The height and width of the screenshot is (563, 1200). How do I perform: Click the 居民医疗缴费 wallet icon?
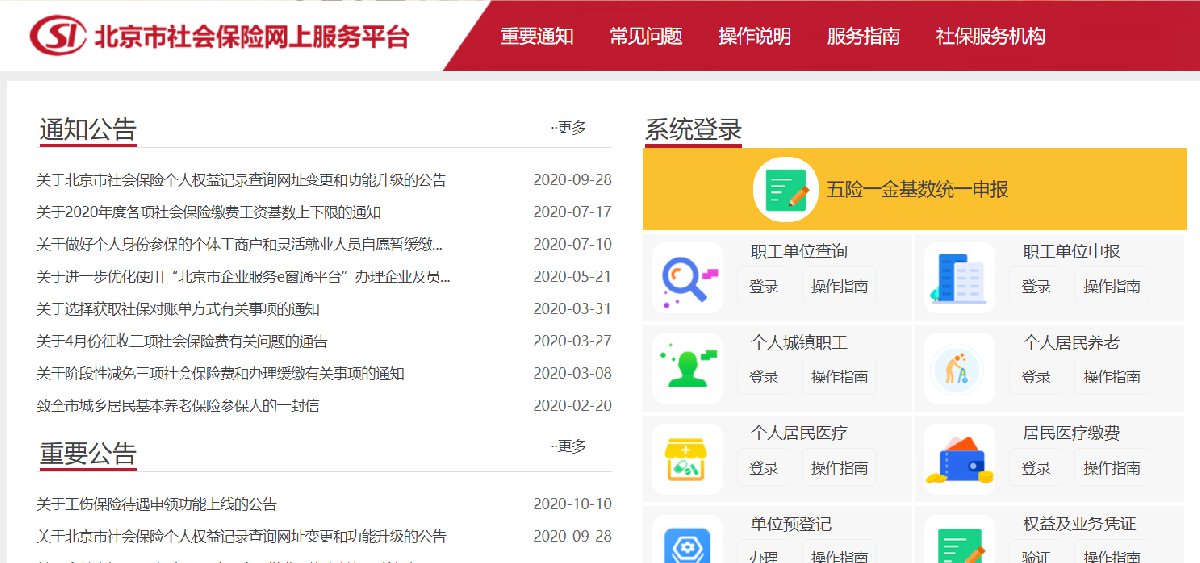tap(959, 459)
